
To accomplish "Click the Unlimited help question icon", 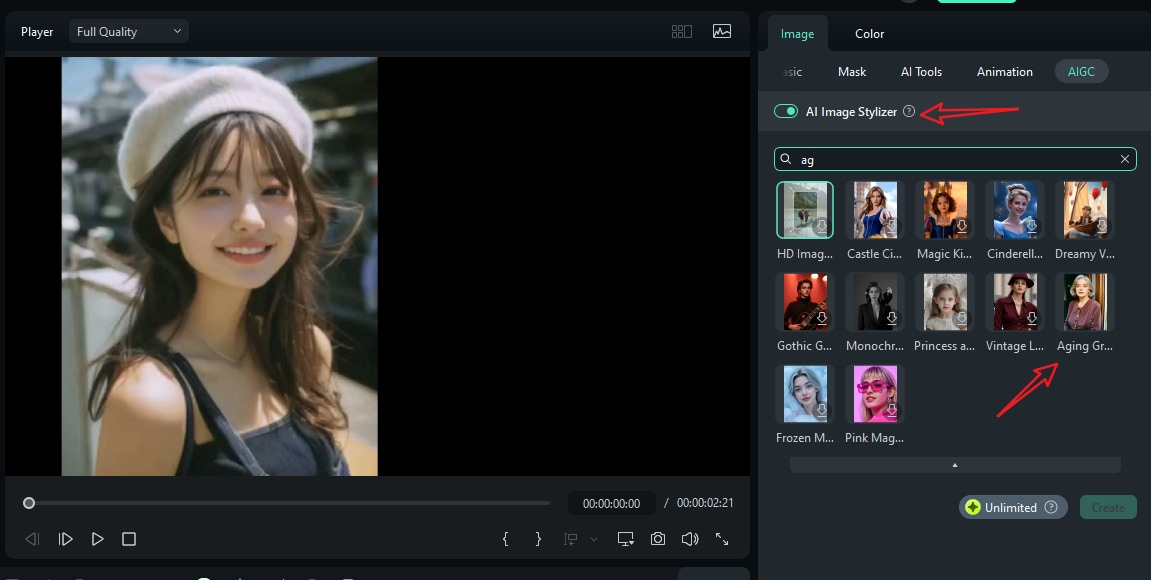I will (1051, 507).
